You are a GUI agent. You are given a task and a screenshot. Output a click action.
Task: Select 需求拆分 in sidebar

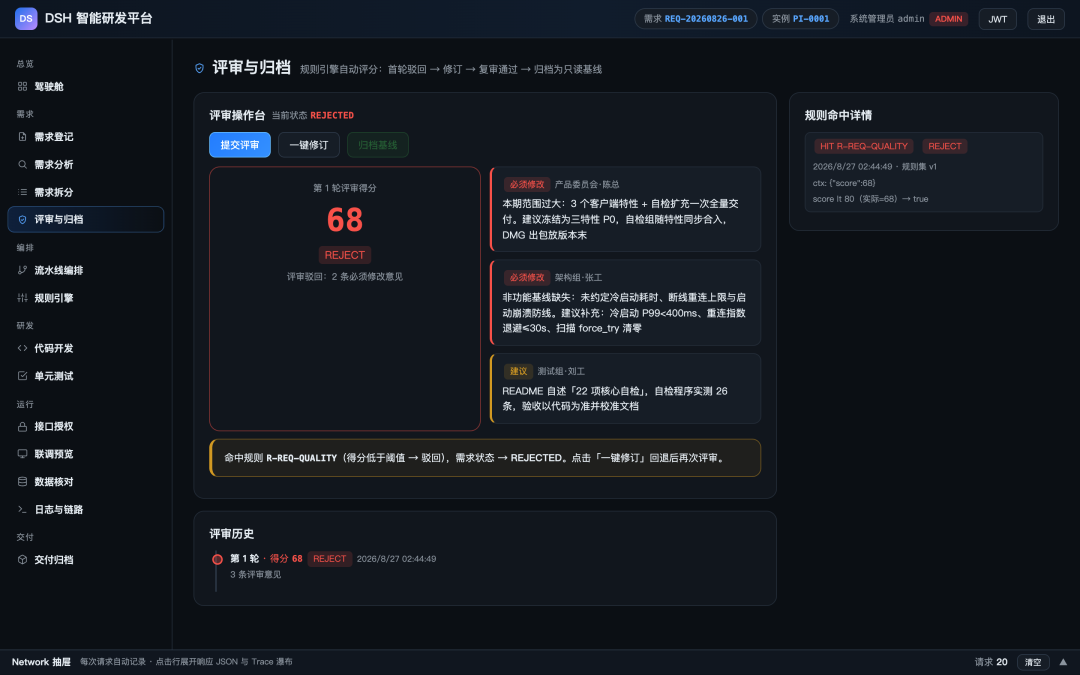click(x=85, y=192)
